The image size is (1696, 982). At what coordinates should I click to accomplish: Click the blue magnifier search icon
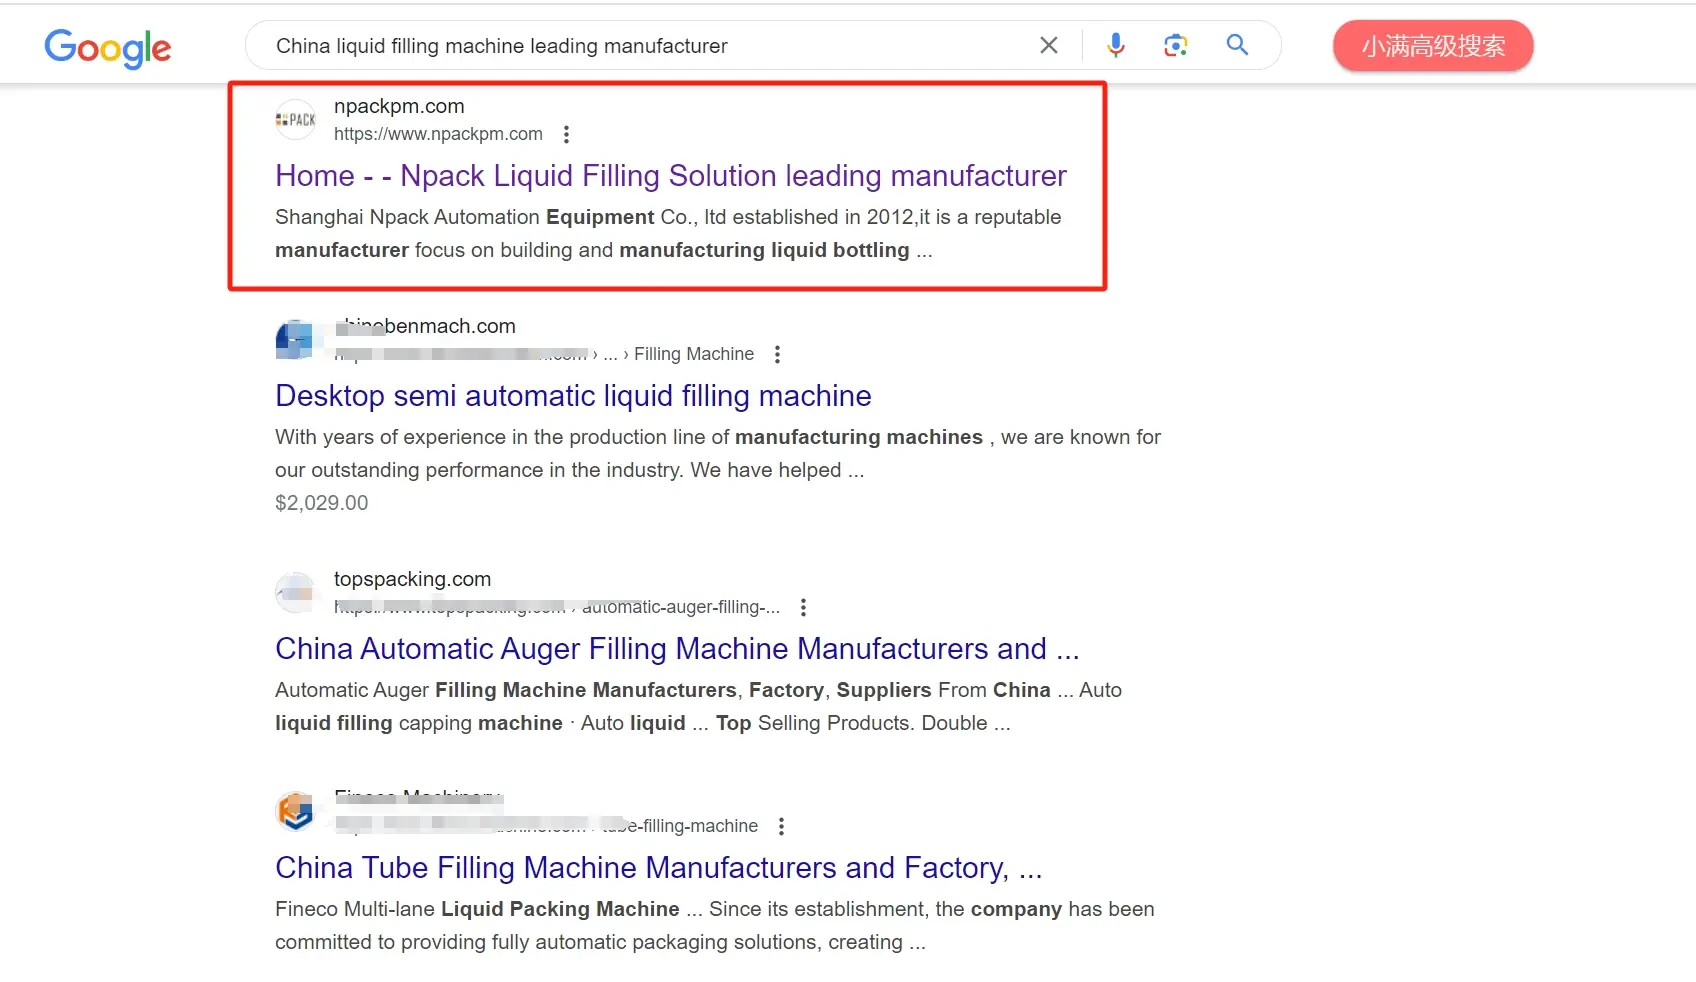(1237, 45)
